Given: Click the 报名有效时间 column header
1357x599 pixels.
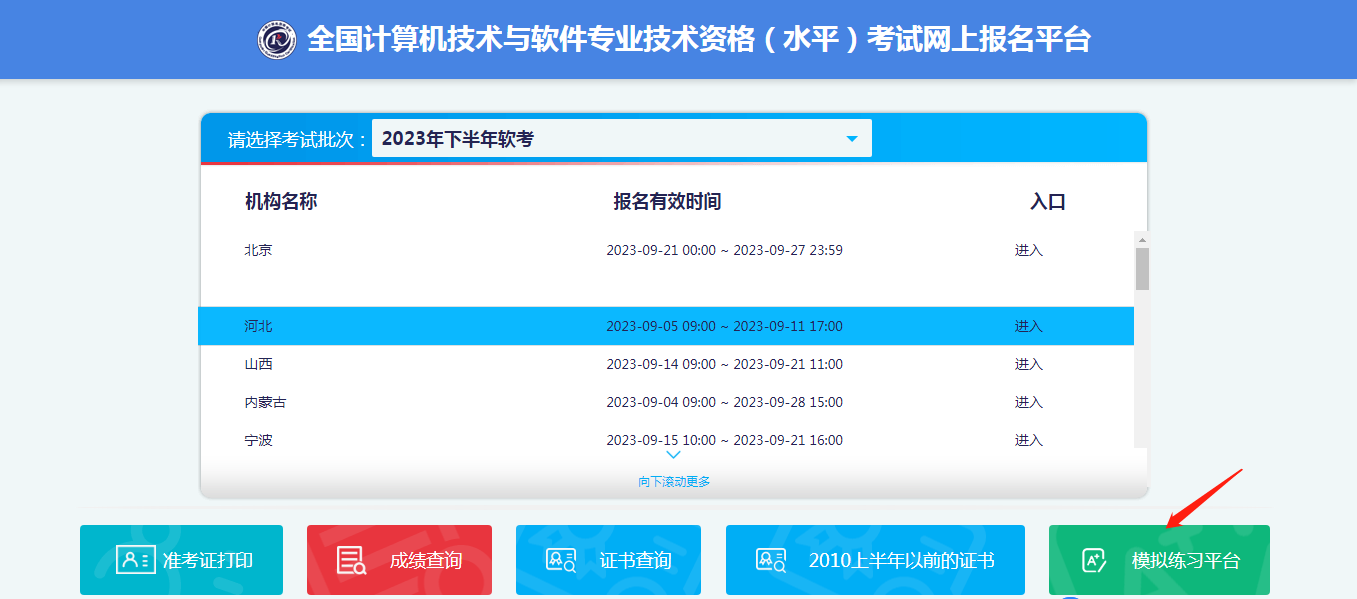Looking at the screenshot, I should (667, 202).
